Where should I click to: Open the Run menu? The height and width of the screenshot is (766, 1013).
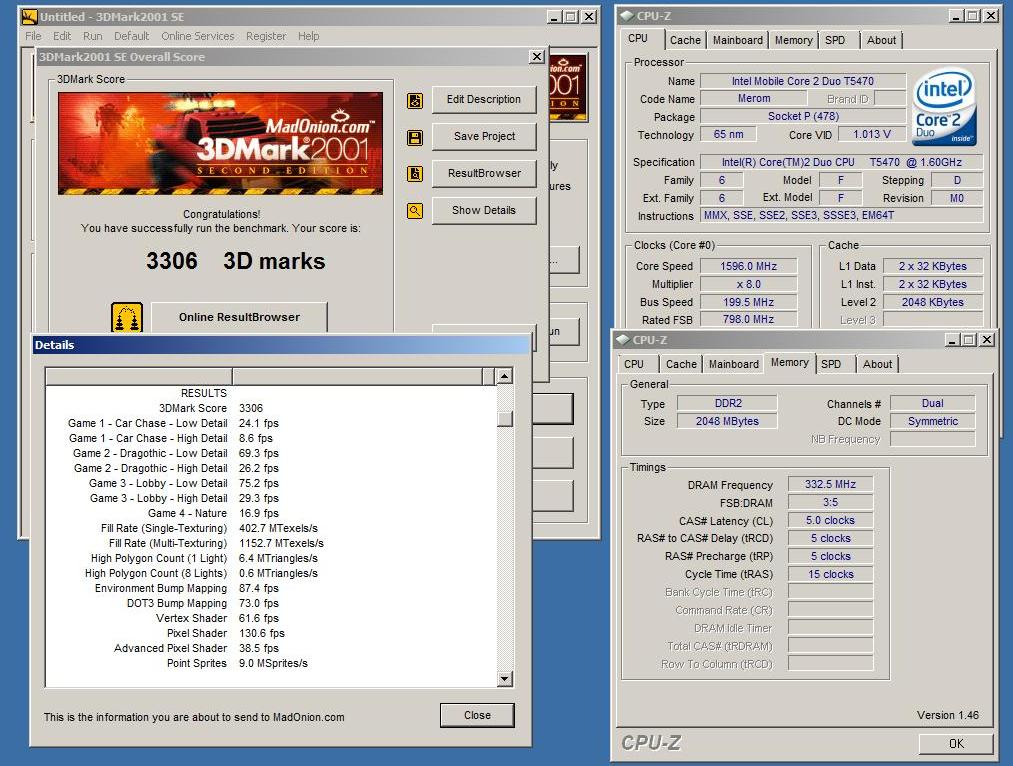click(x=92, y=36)
